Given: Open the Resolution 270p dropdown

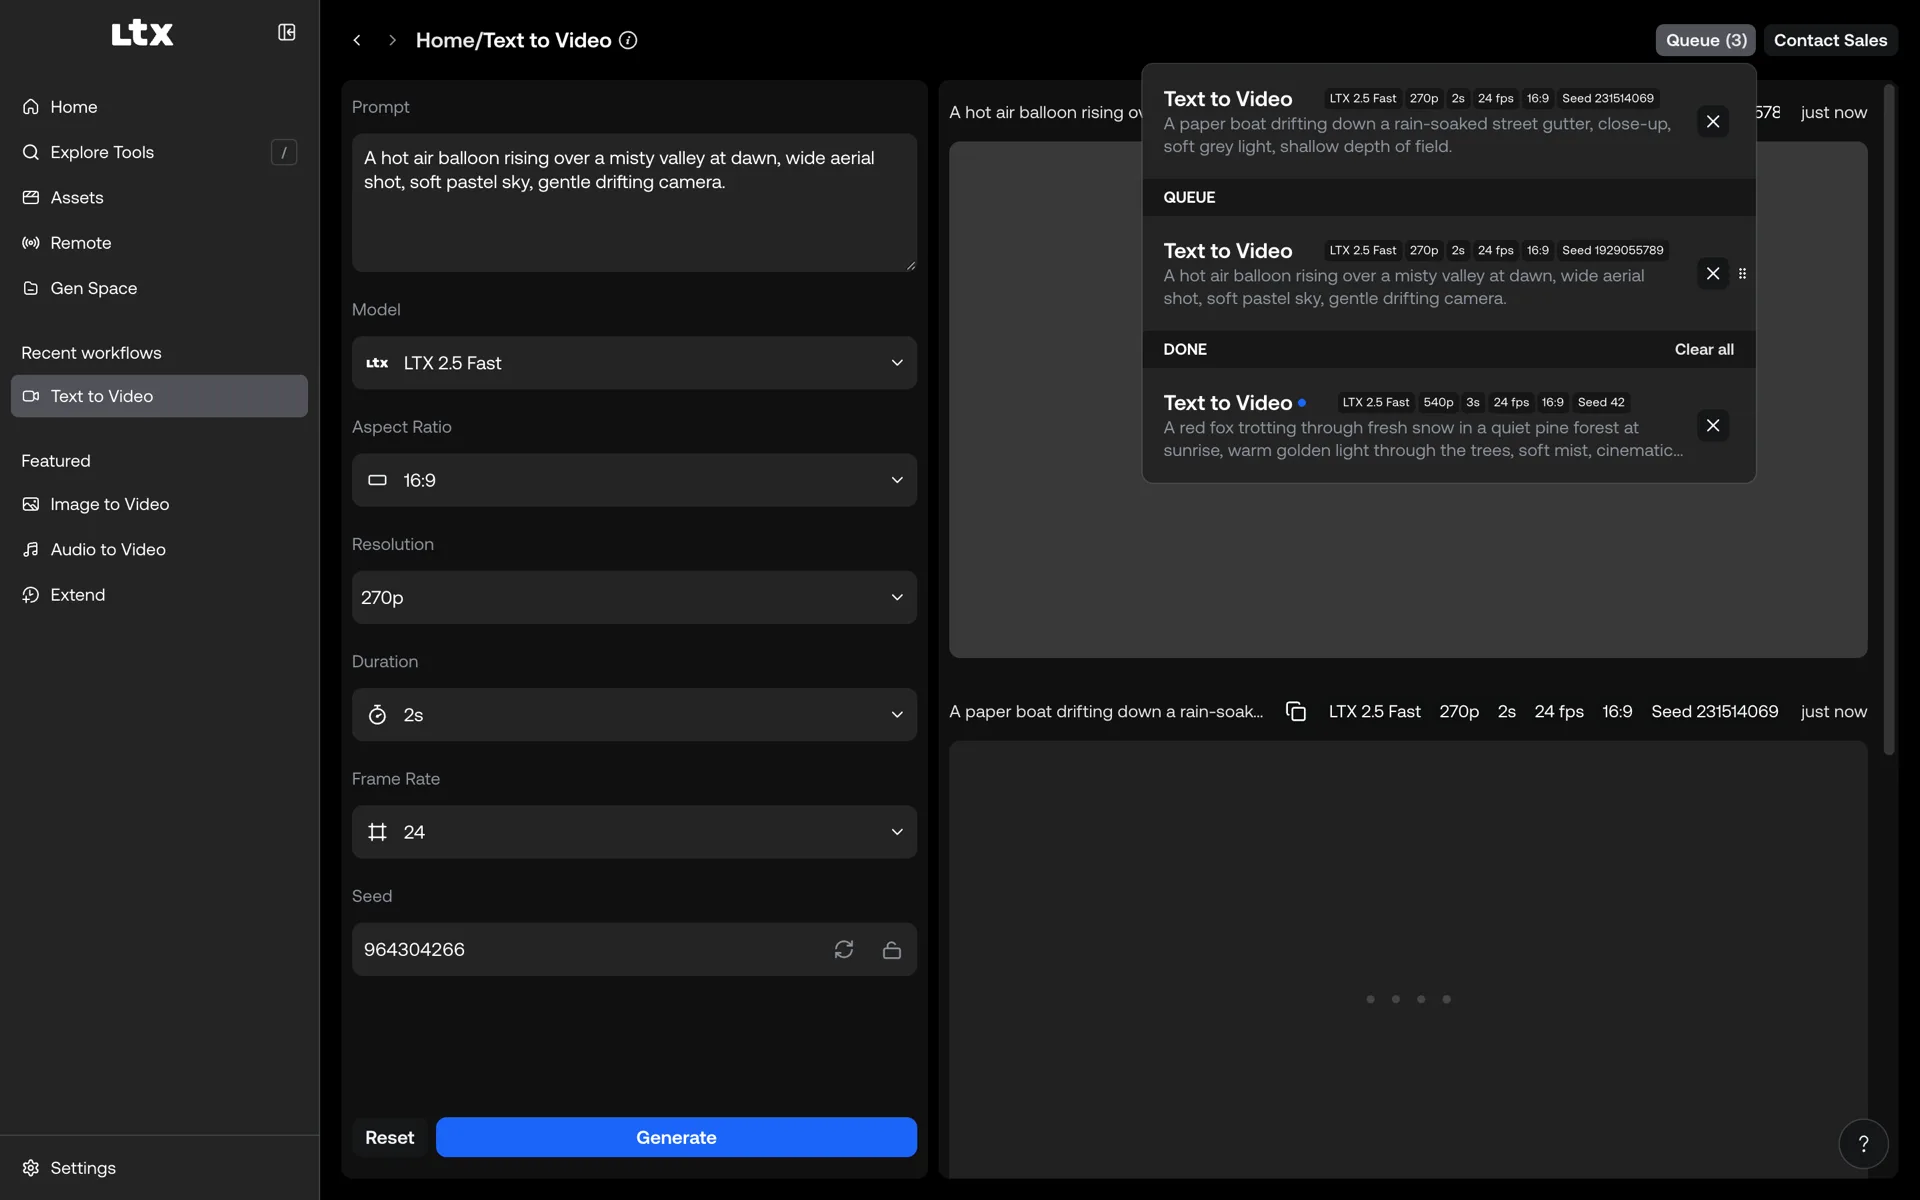Looking at the screenshot, I should coord(634,597).
